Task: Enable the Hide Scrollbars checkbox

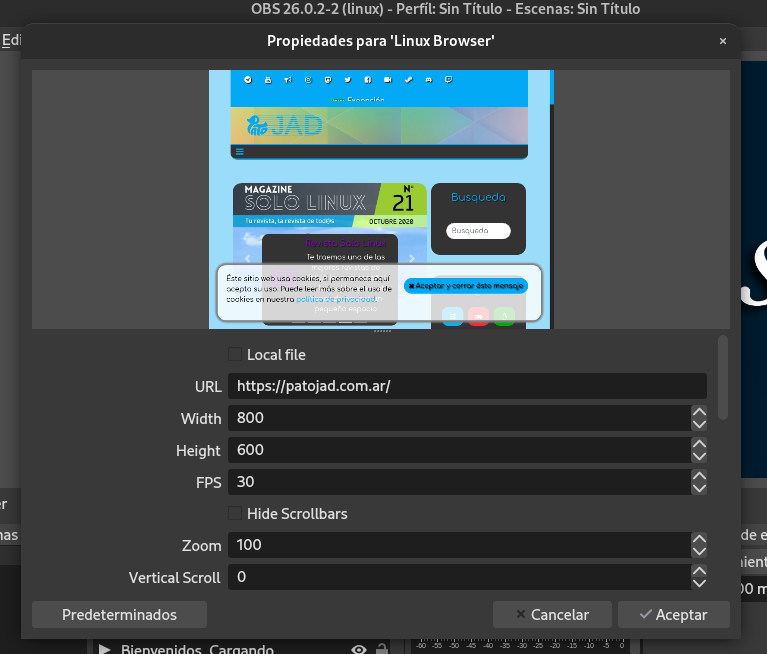Action: 235,513
